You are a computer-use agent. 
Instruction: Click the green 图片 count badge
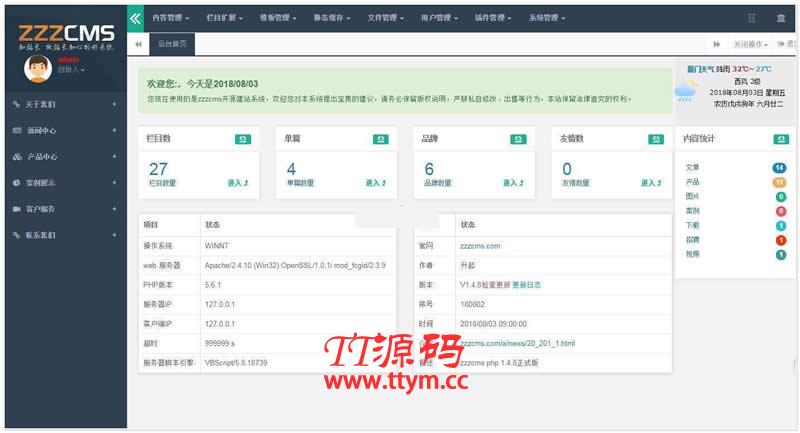click(781, 197)
